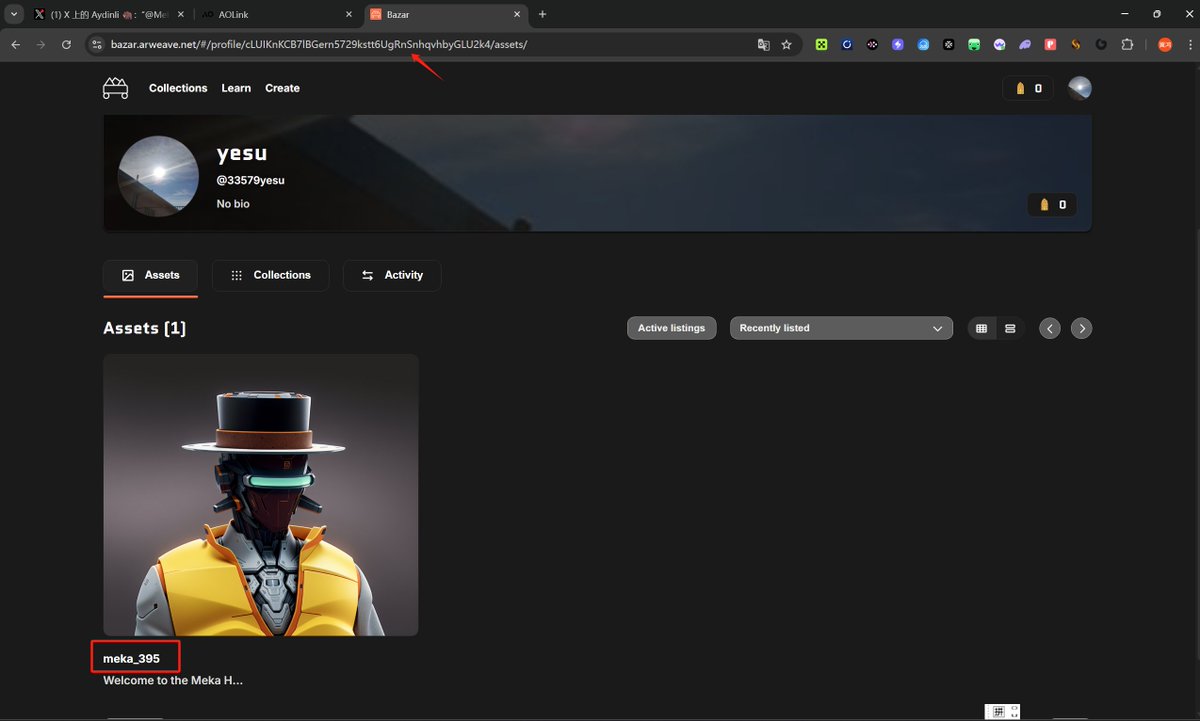This screenshot has width=1200, height=721.
Task: Click the assets view icon in Assets tab
Action: [128, 275]
